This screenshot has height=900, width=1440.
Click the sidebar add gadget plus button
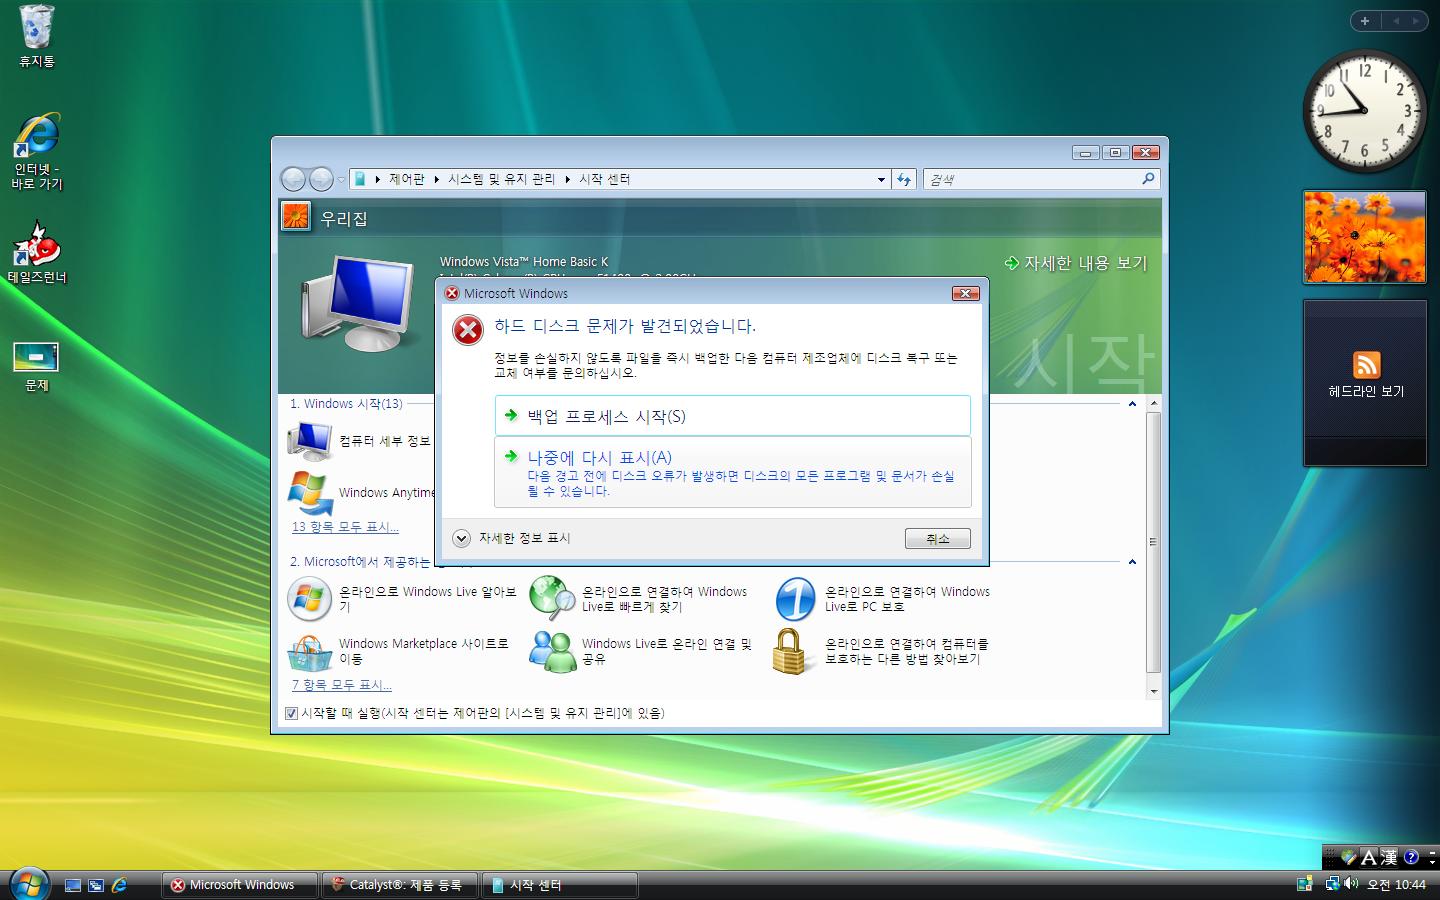[1365, 21]
